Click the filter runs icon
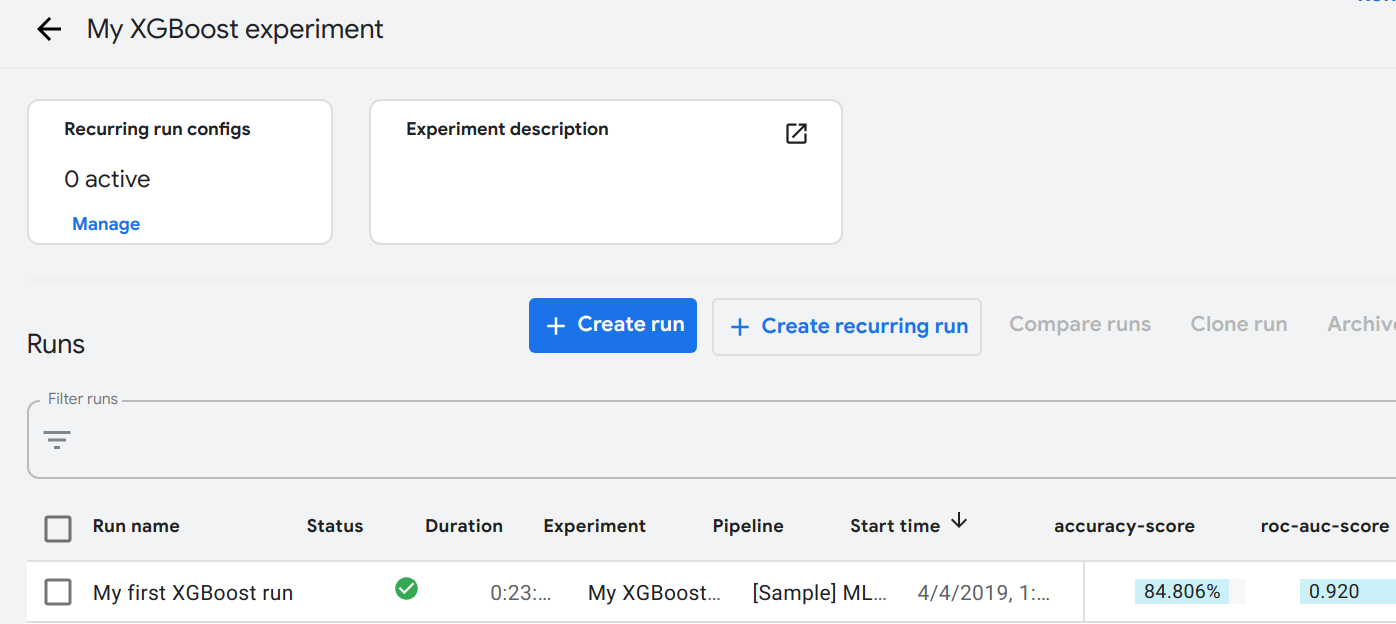Screen dimensions: 1396x624 [x=57, y=439]
